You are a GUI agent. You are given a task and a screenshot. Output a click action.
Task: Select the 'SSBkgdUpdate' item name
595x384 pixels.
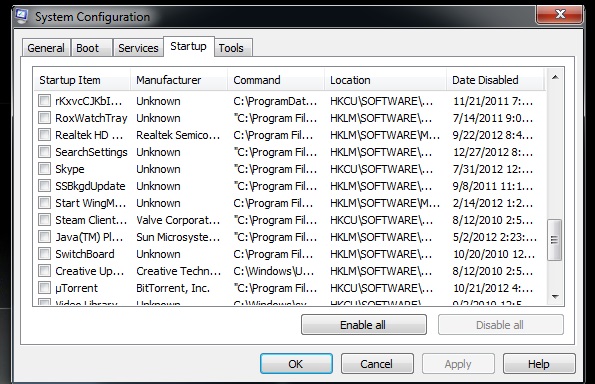pyautogui.click(x=90, y=186)
